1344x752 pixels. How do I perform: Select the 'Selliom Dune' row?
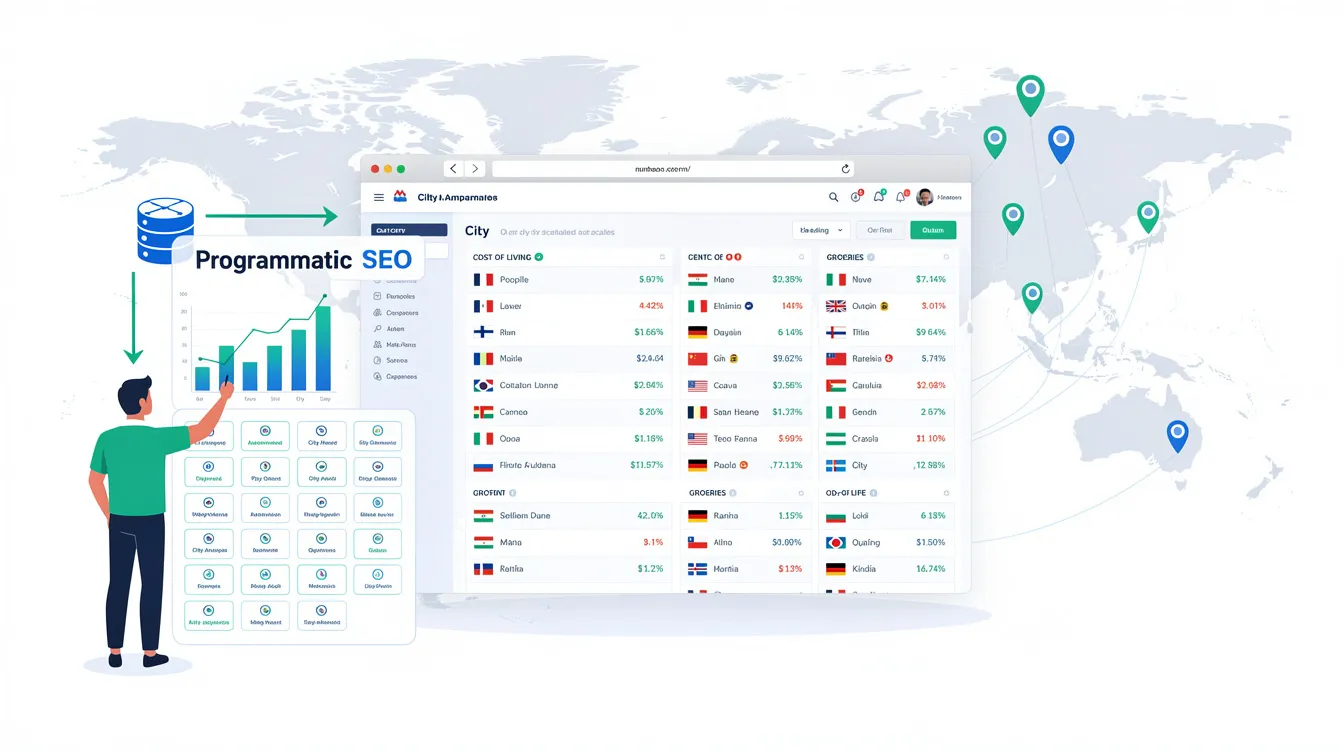coord(570,516)
